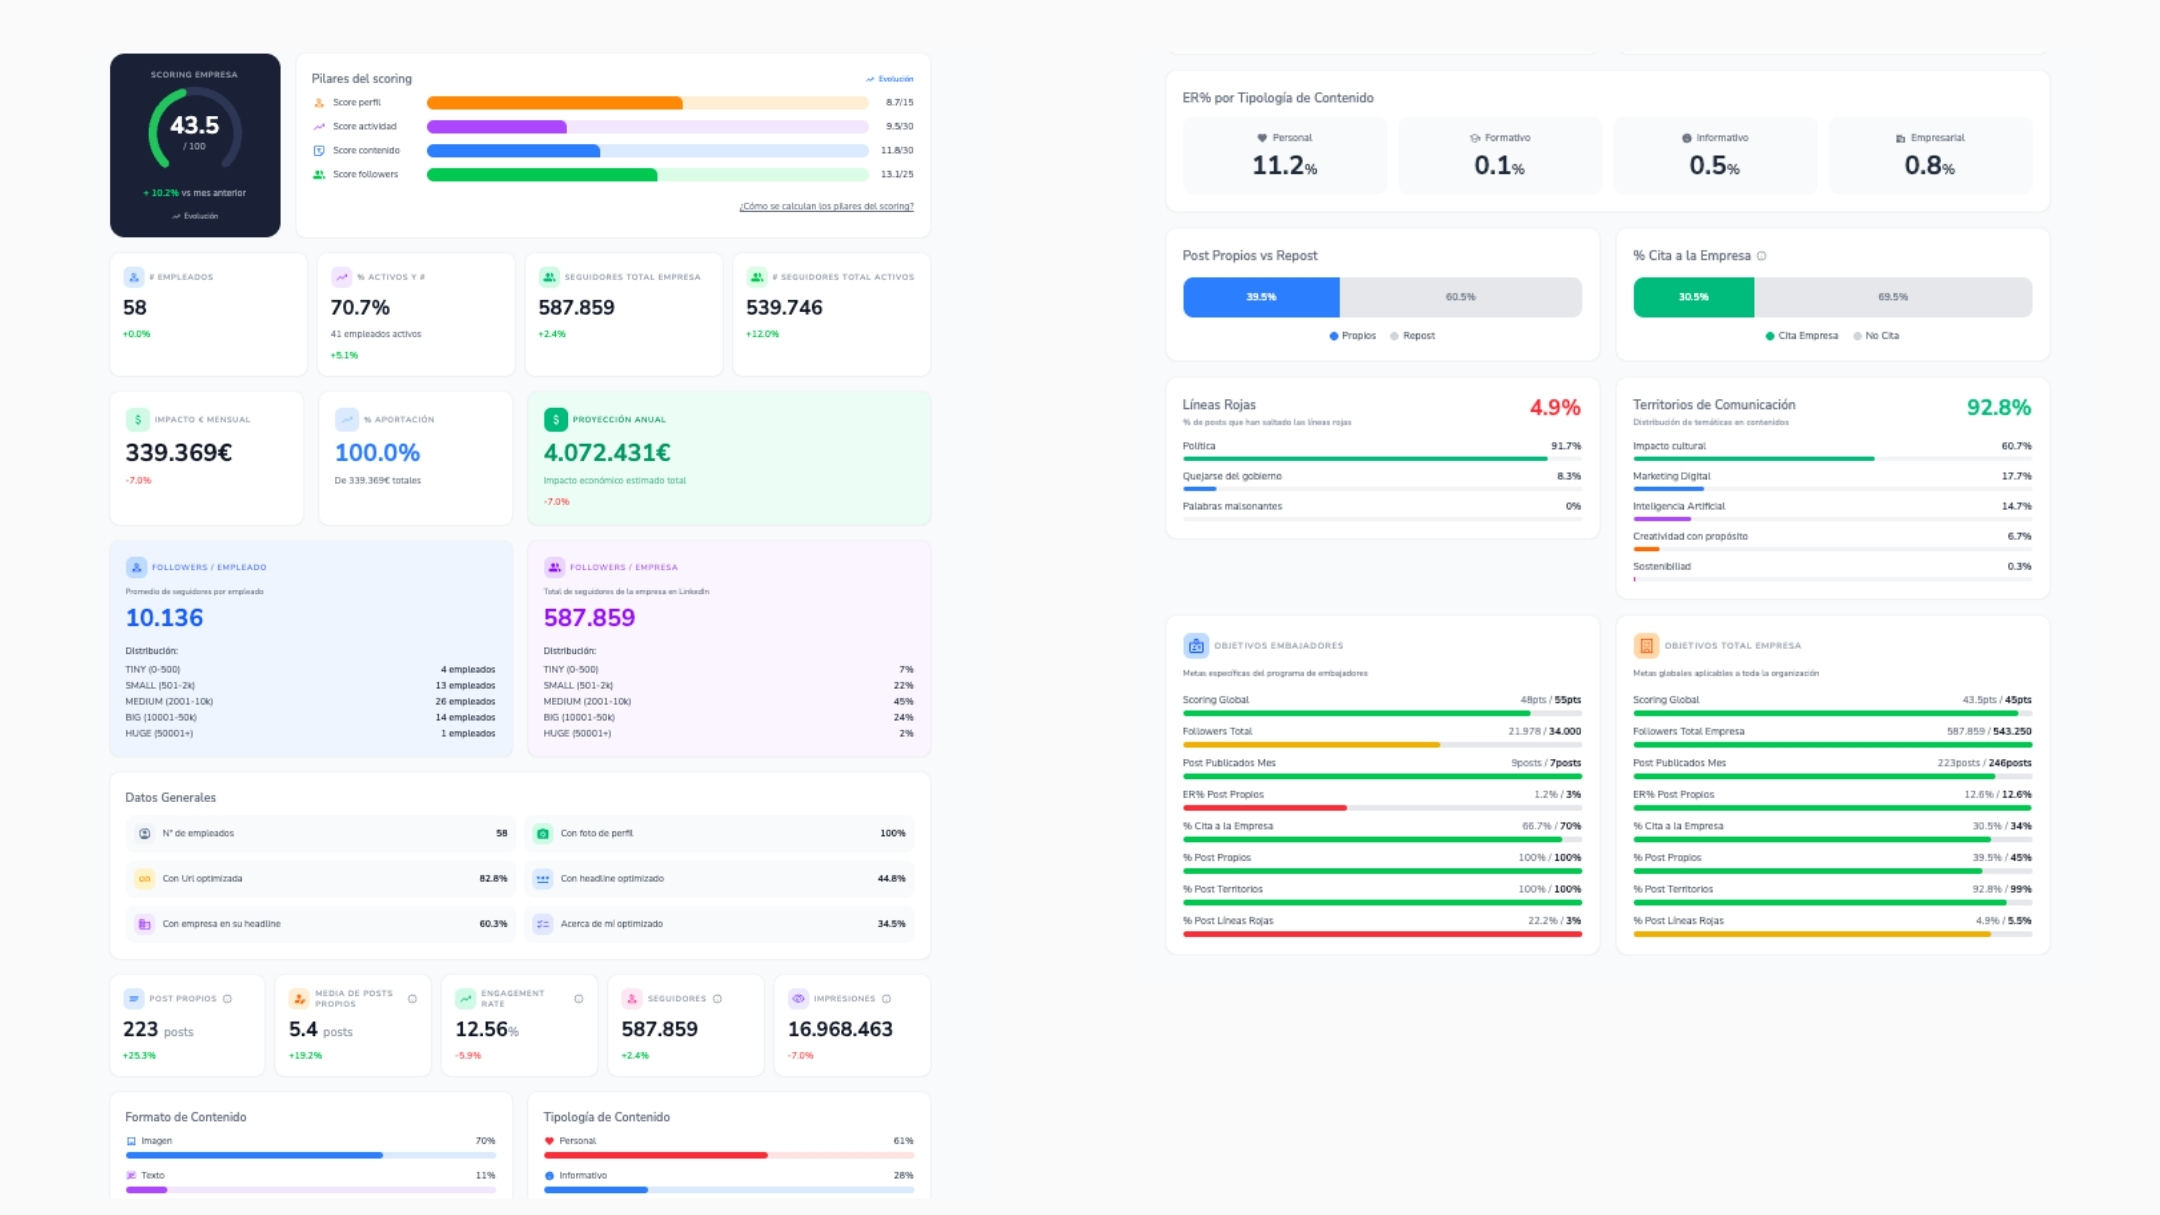Click the blue 39.5% Propios bar segment

1260,297
